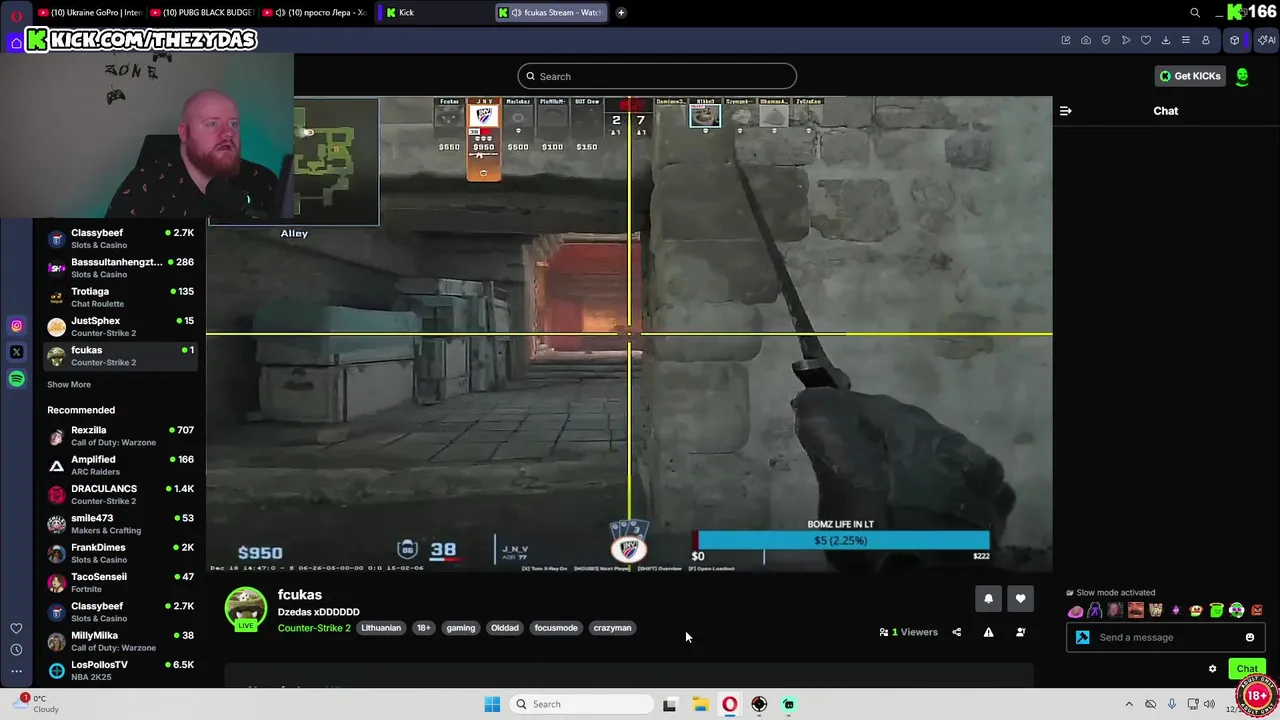This screenshot has width=1280, height=720.
Task: Open the shield privacy protection icon
Action: click(1106, 40)
